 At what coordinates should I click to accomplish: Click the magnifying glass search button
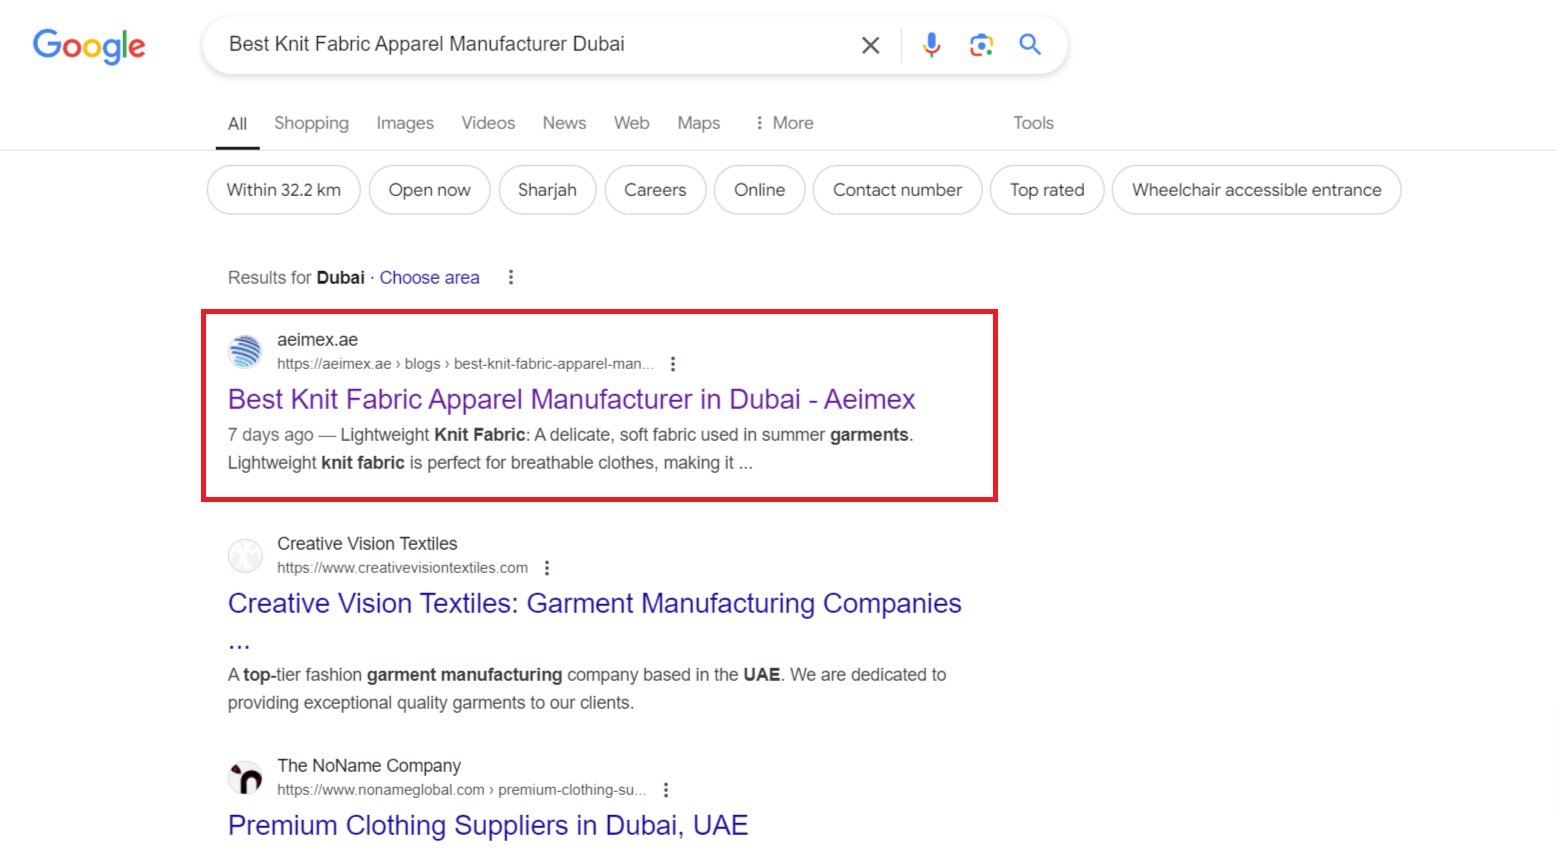(1030, 45)
